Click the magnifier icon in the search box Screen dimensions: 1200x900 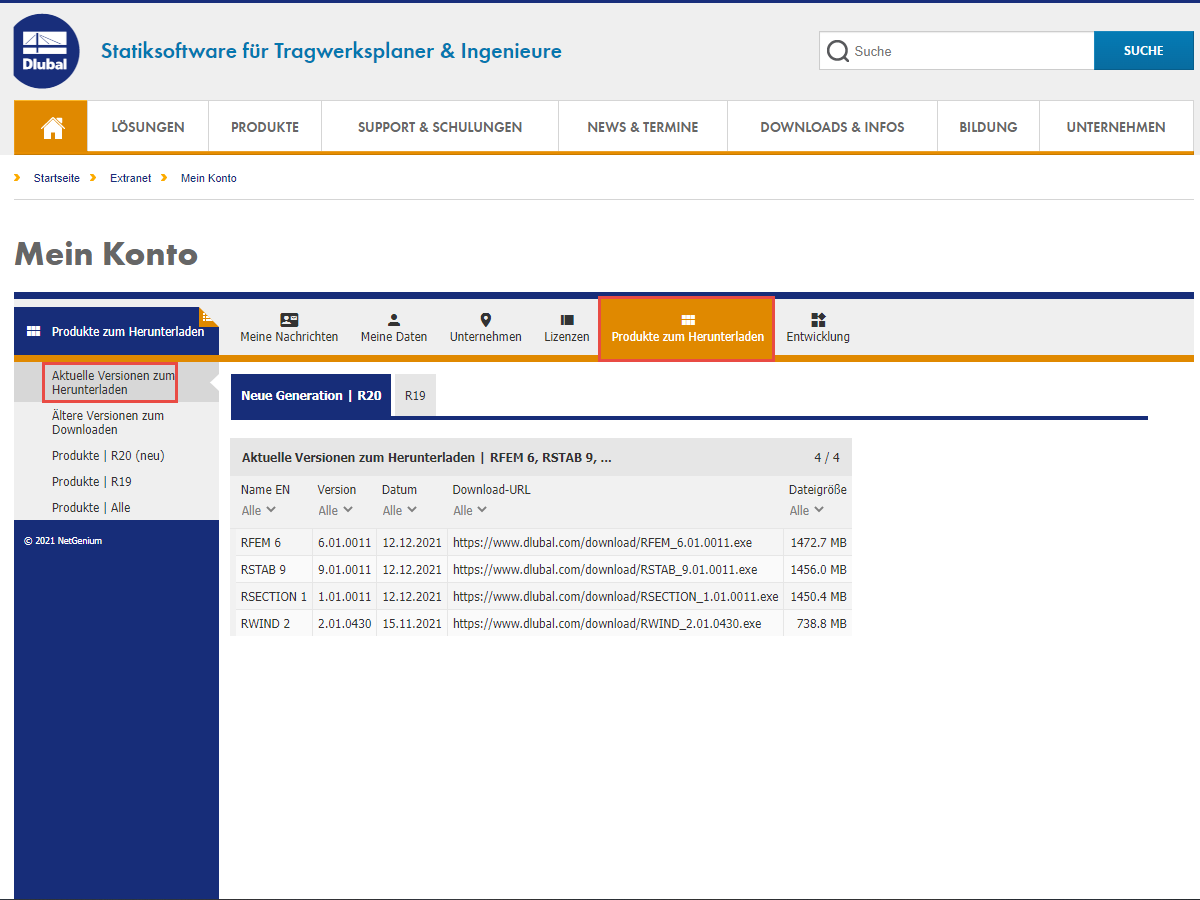coord(838,50)
